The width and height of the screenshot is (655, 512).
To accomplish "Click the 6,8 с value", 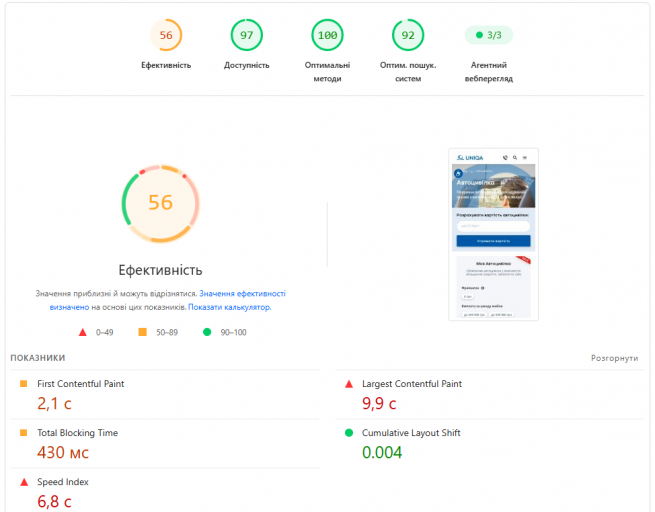I will click(x=54, y=501).
